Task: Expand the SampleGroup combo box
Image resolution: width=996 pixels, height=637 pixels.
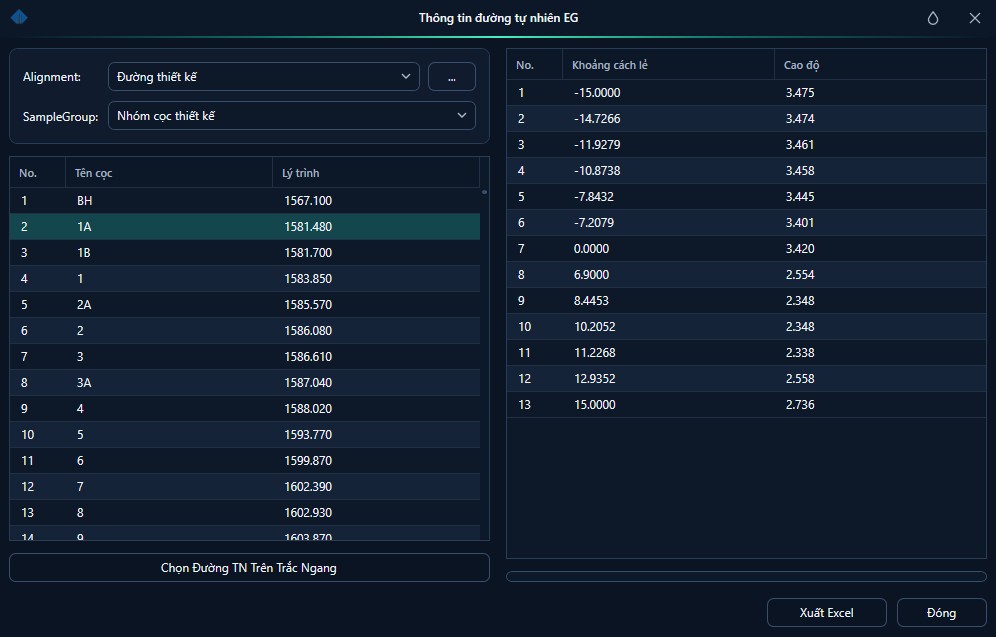Action: click(292, 116)
